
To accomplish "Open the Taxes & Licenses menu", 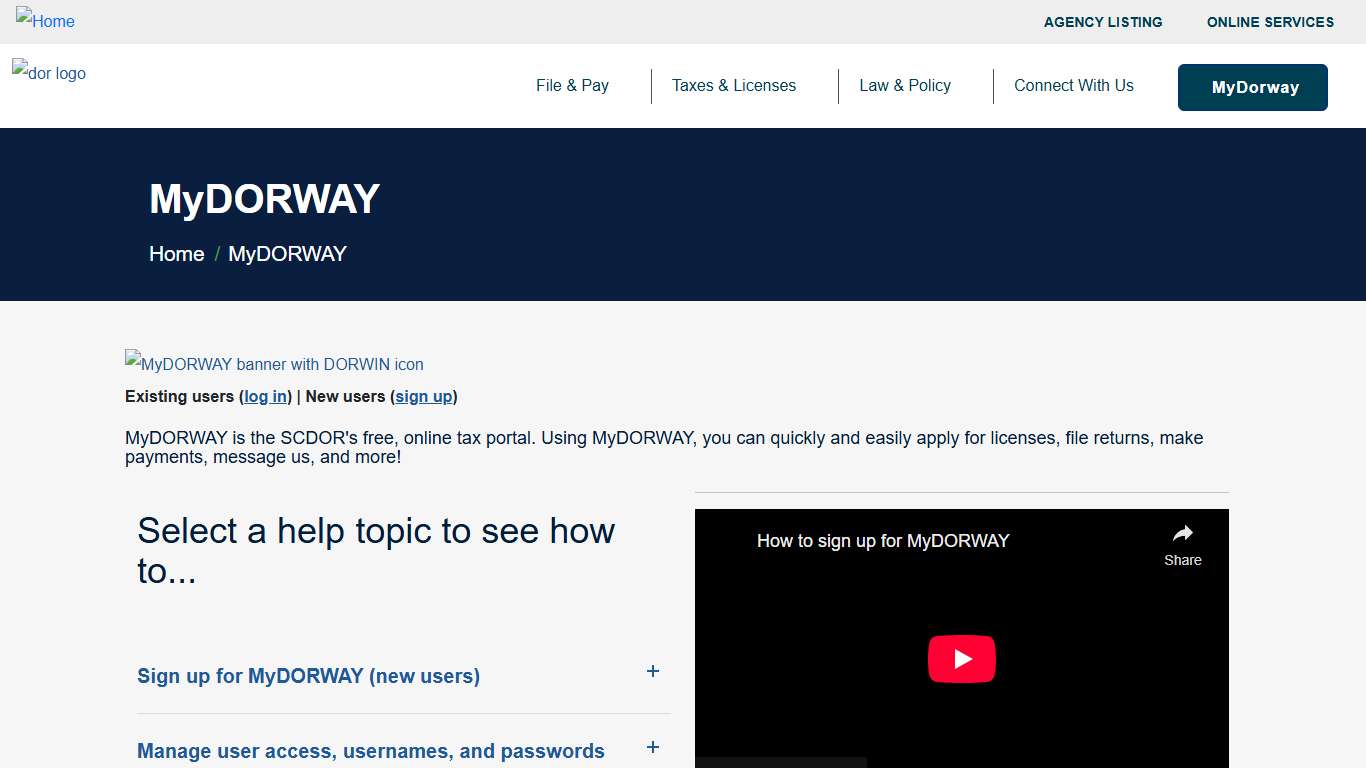I will [x=734, y=86].
